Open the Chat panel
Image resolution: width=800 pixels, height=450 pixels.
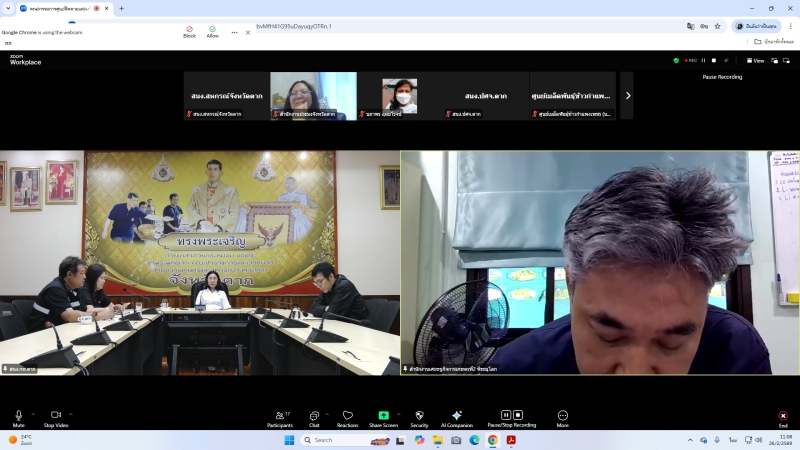[313, 416]
